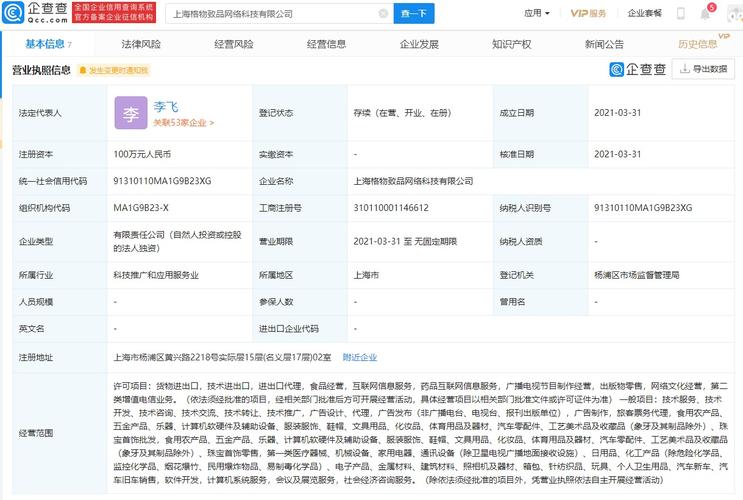
Task: Click the 企查查 logo in header
Action: point(35,13)
